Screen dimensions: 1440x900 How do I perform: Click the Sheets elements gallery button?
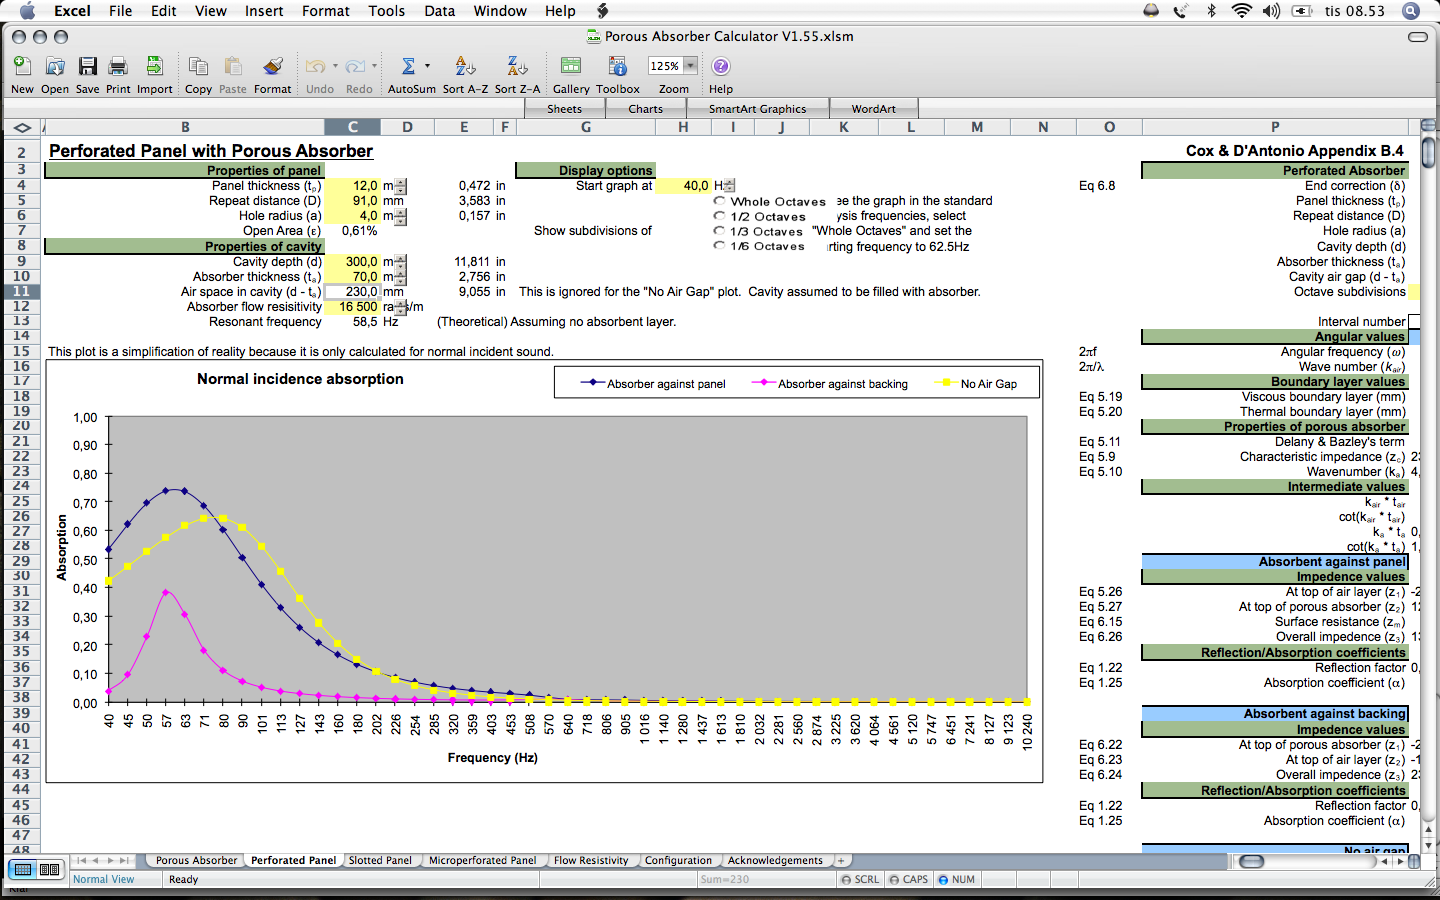point(564,109)
